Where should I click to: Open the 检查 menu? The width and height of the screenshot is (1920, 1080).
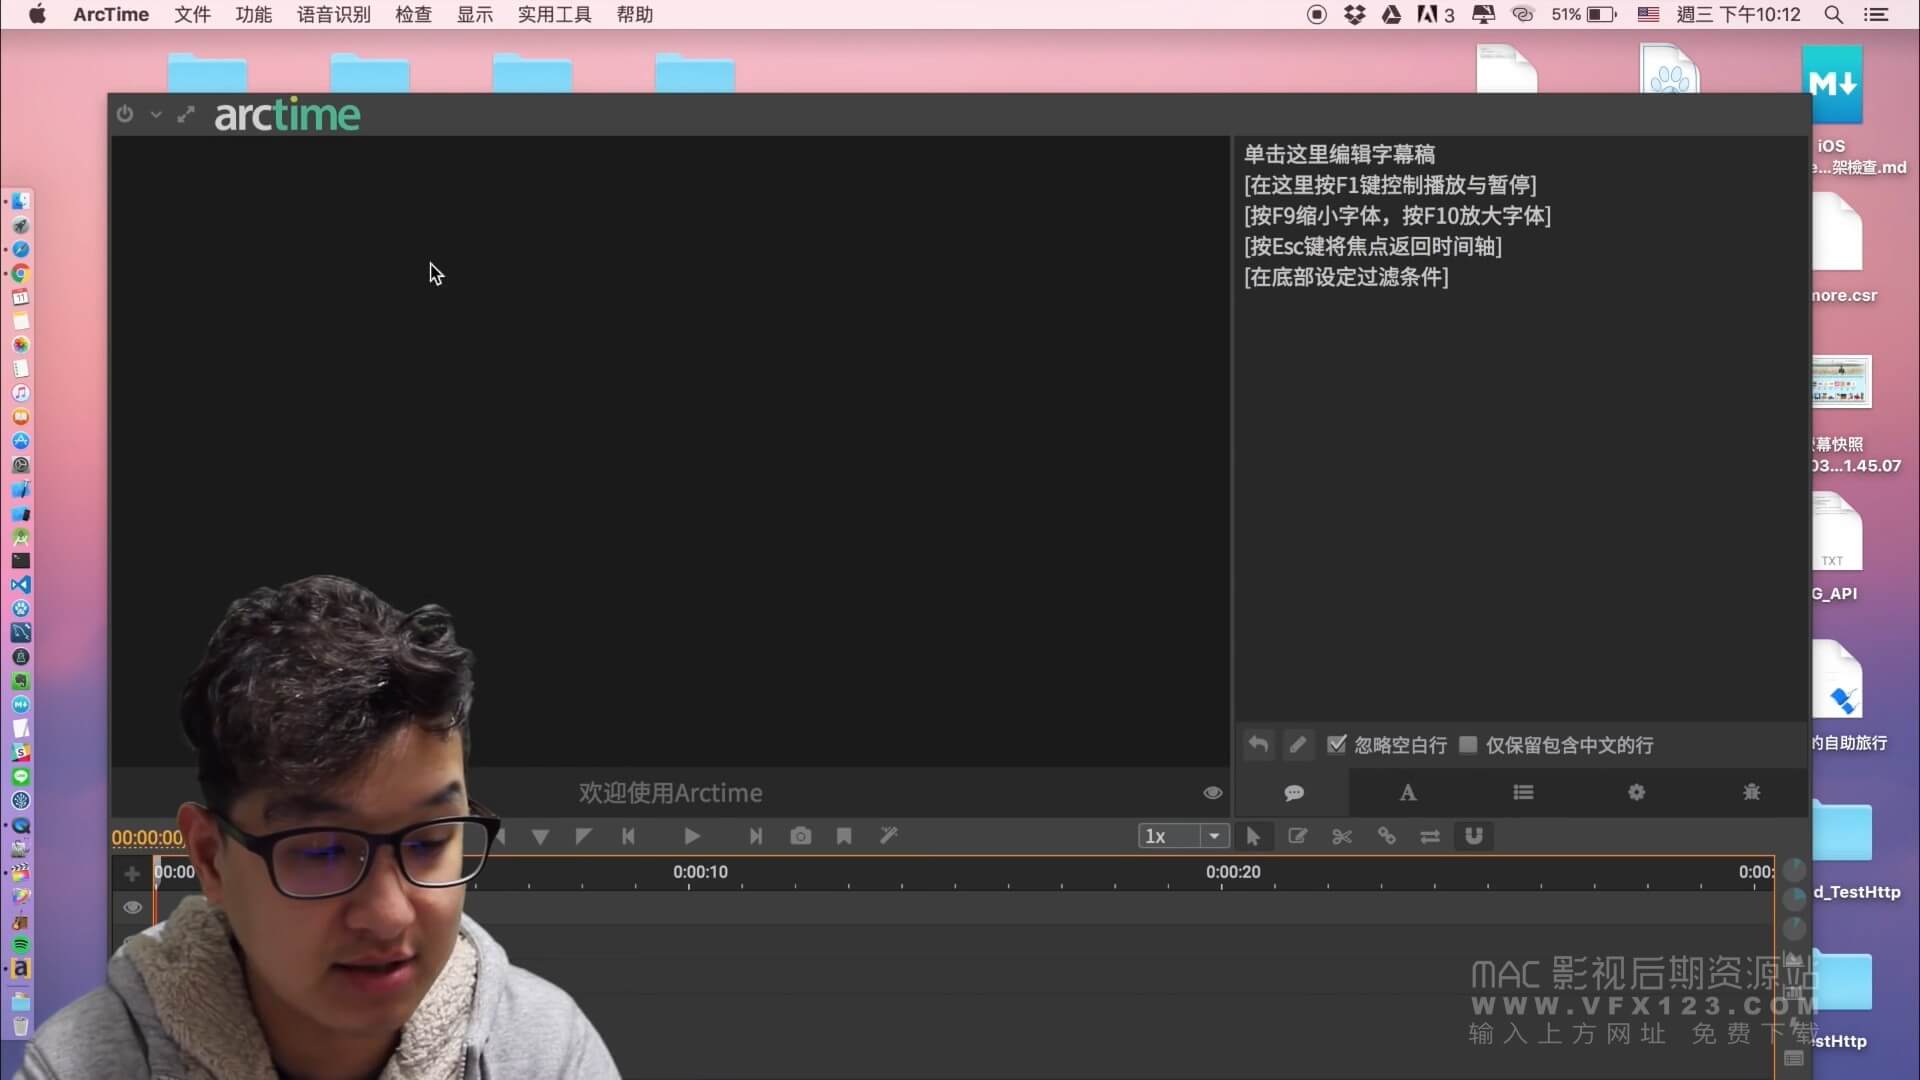(x=413, y=14)
